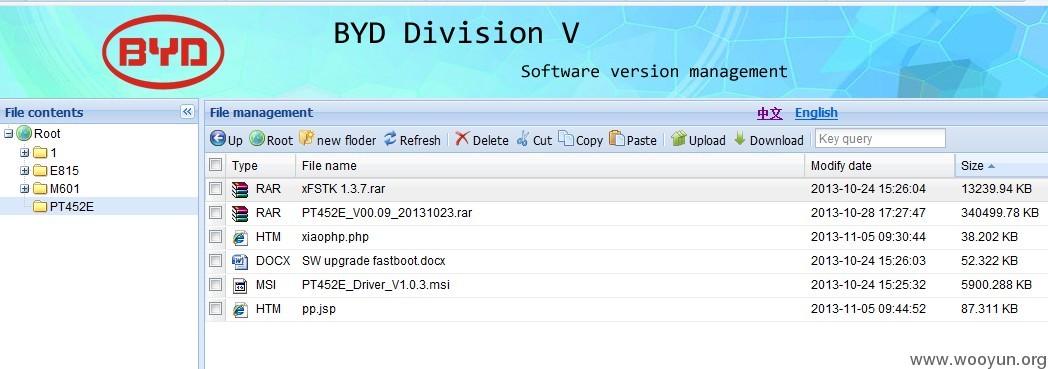The height and width of the screenshot is (369, 1048).
Task: Sort by the Type column header
Action: pyautogui.click(x=261, y=165)
